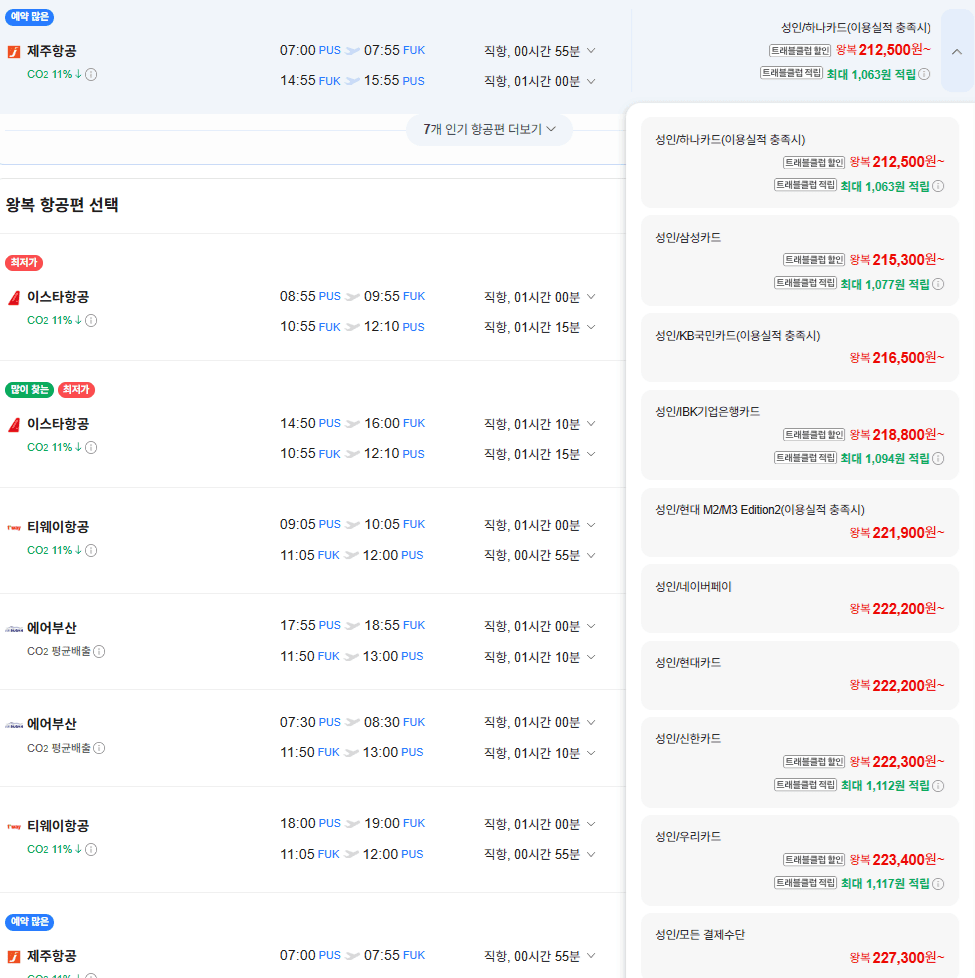Open CO2 info icon for 티웨이항공 18:00 flight
Image resolution: width=975 pixels, height=978 pixels.
tap(91, 849)
